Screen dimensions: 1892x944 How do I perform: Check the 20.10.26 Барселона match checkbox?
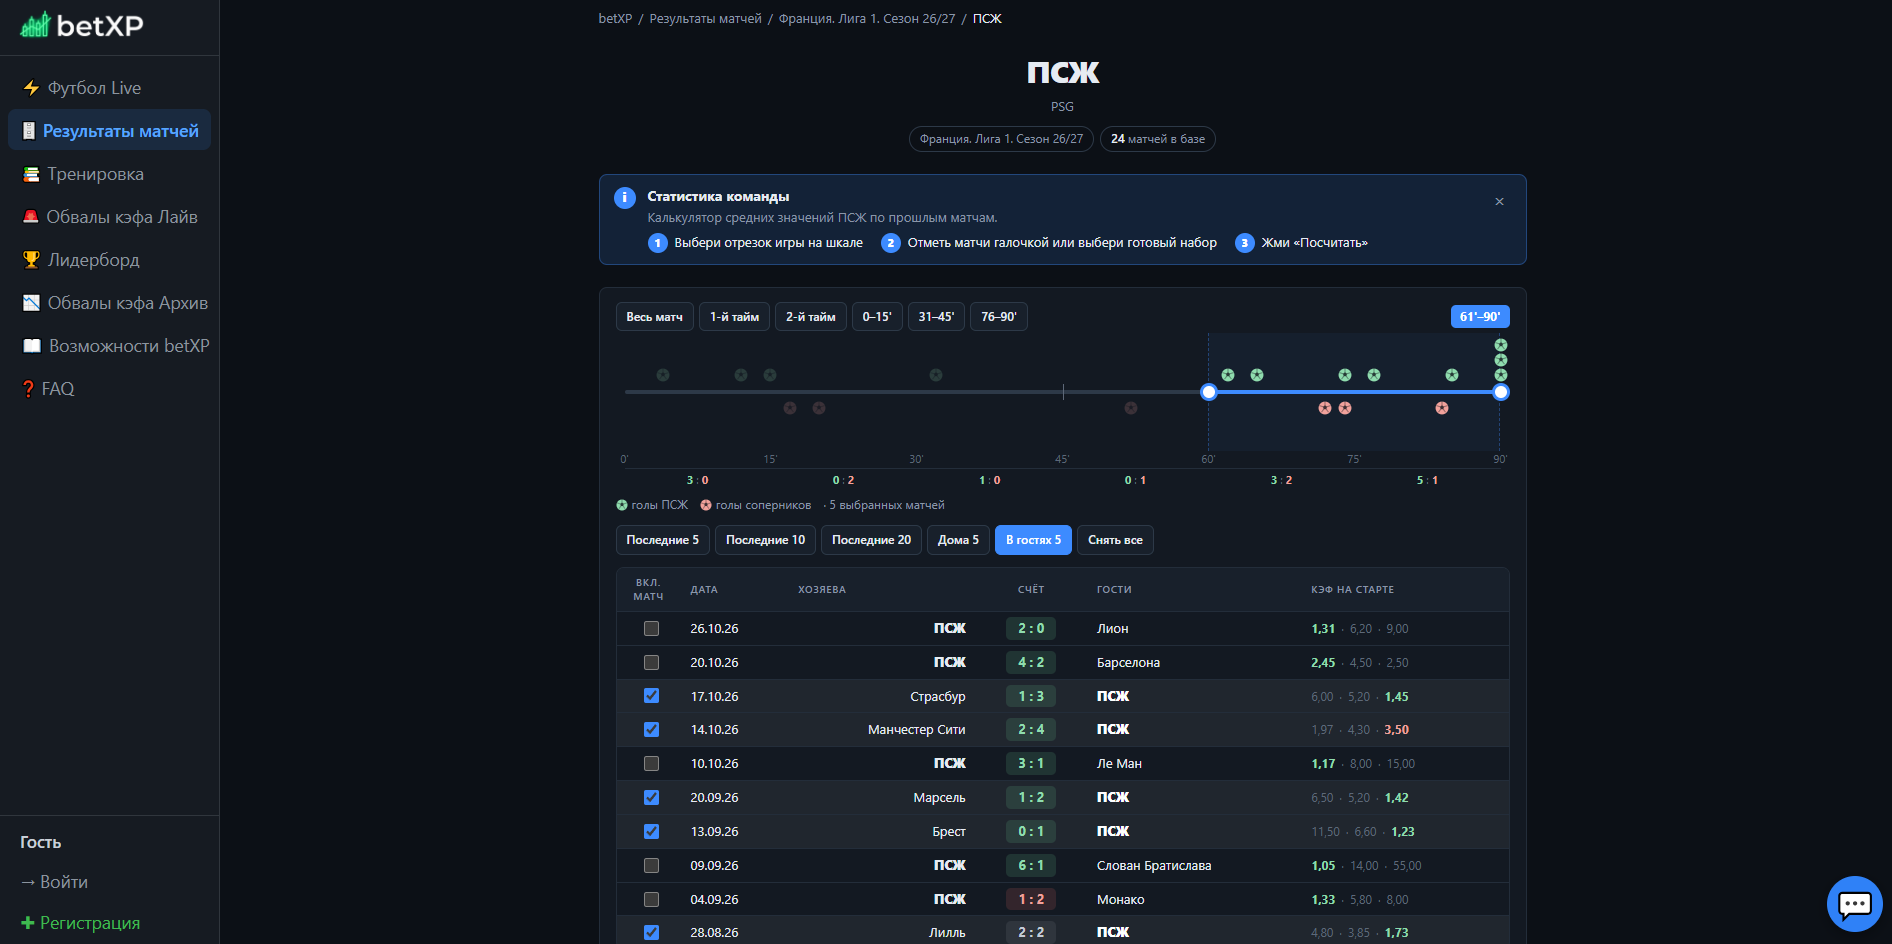coord(651,663)
